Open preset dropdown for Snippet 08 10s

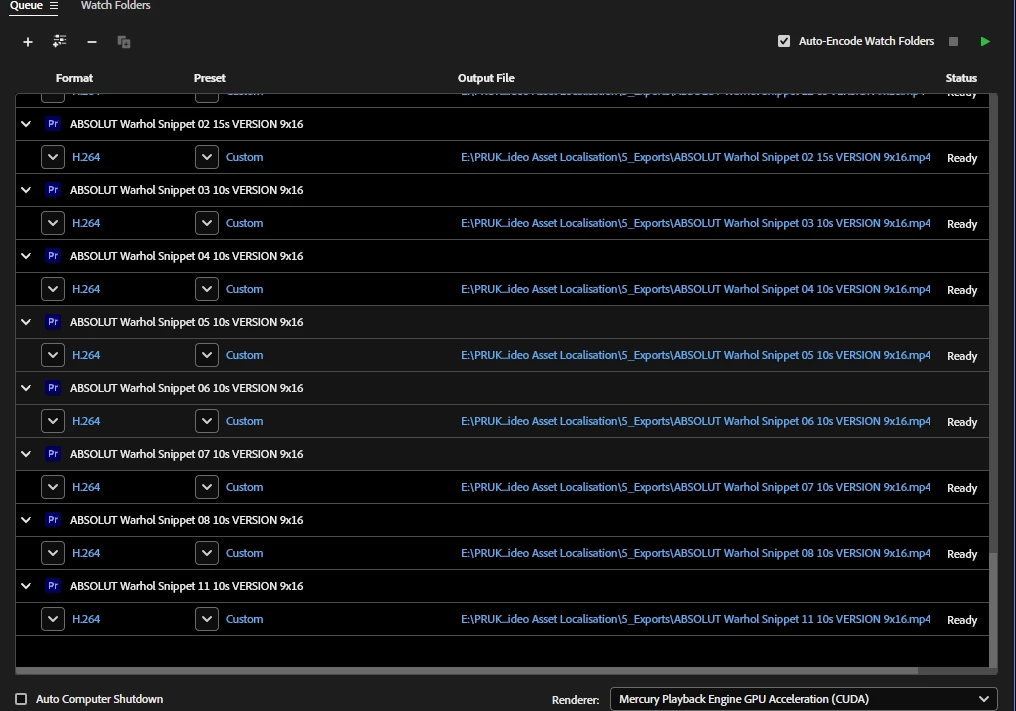(207, 553)
